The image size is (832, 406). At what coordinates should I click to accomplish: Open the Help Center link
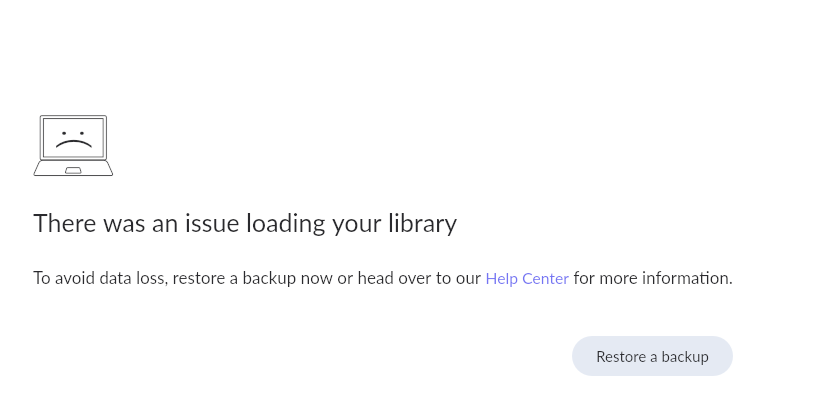pos(527,278)
